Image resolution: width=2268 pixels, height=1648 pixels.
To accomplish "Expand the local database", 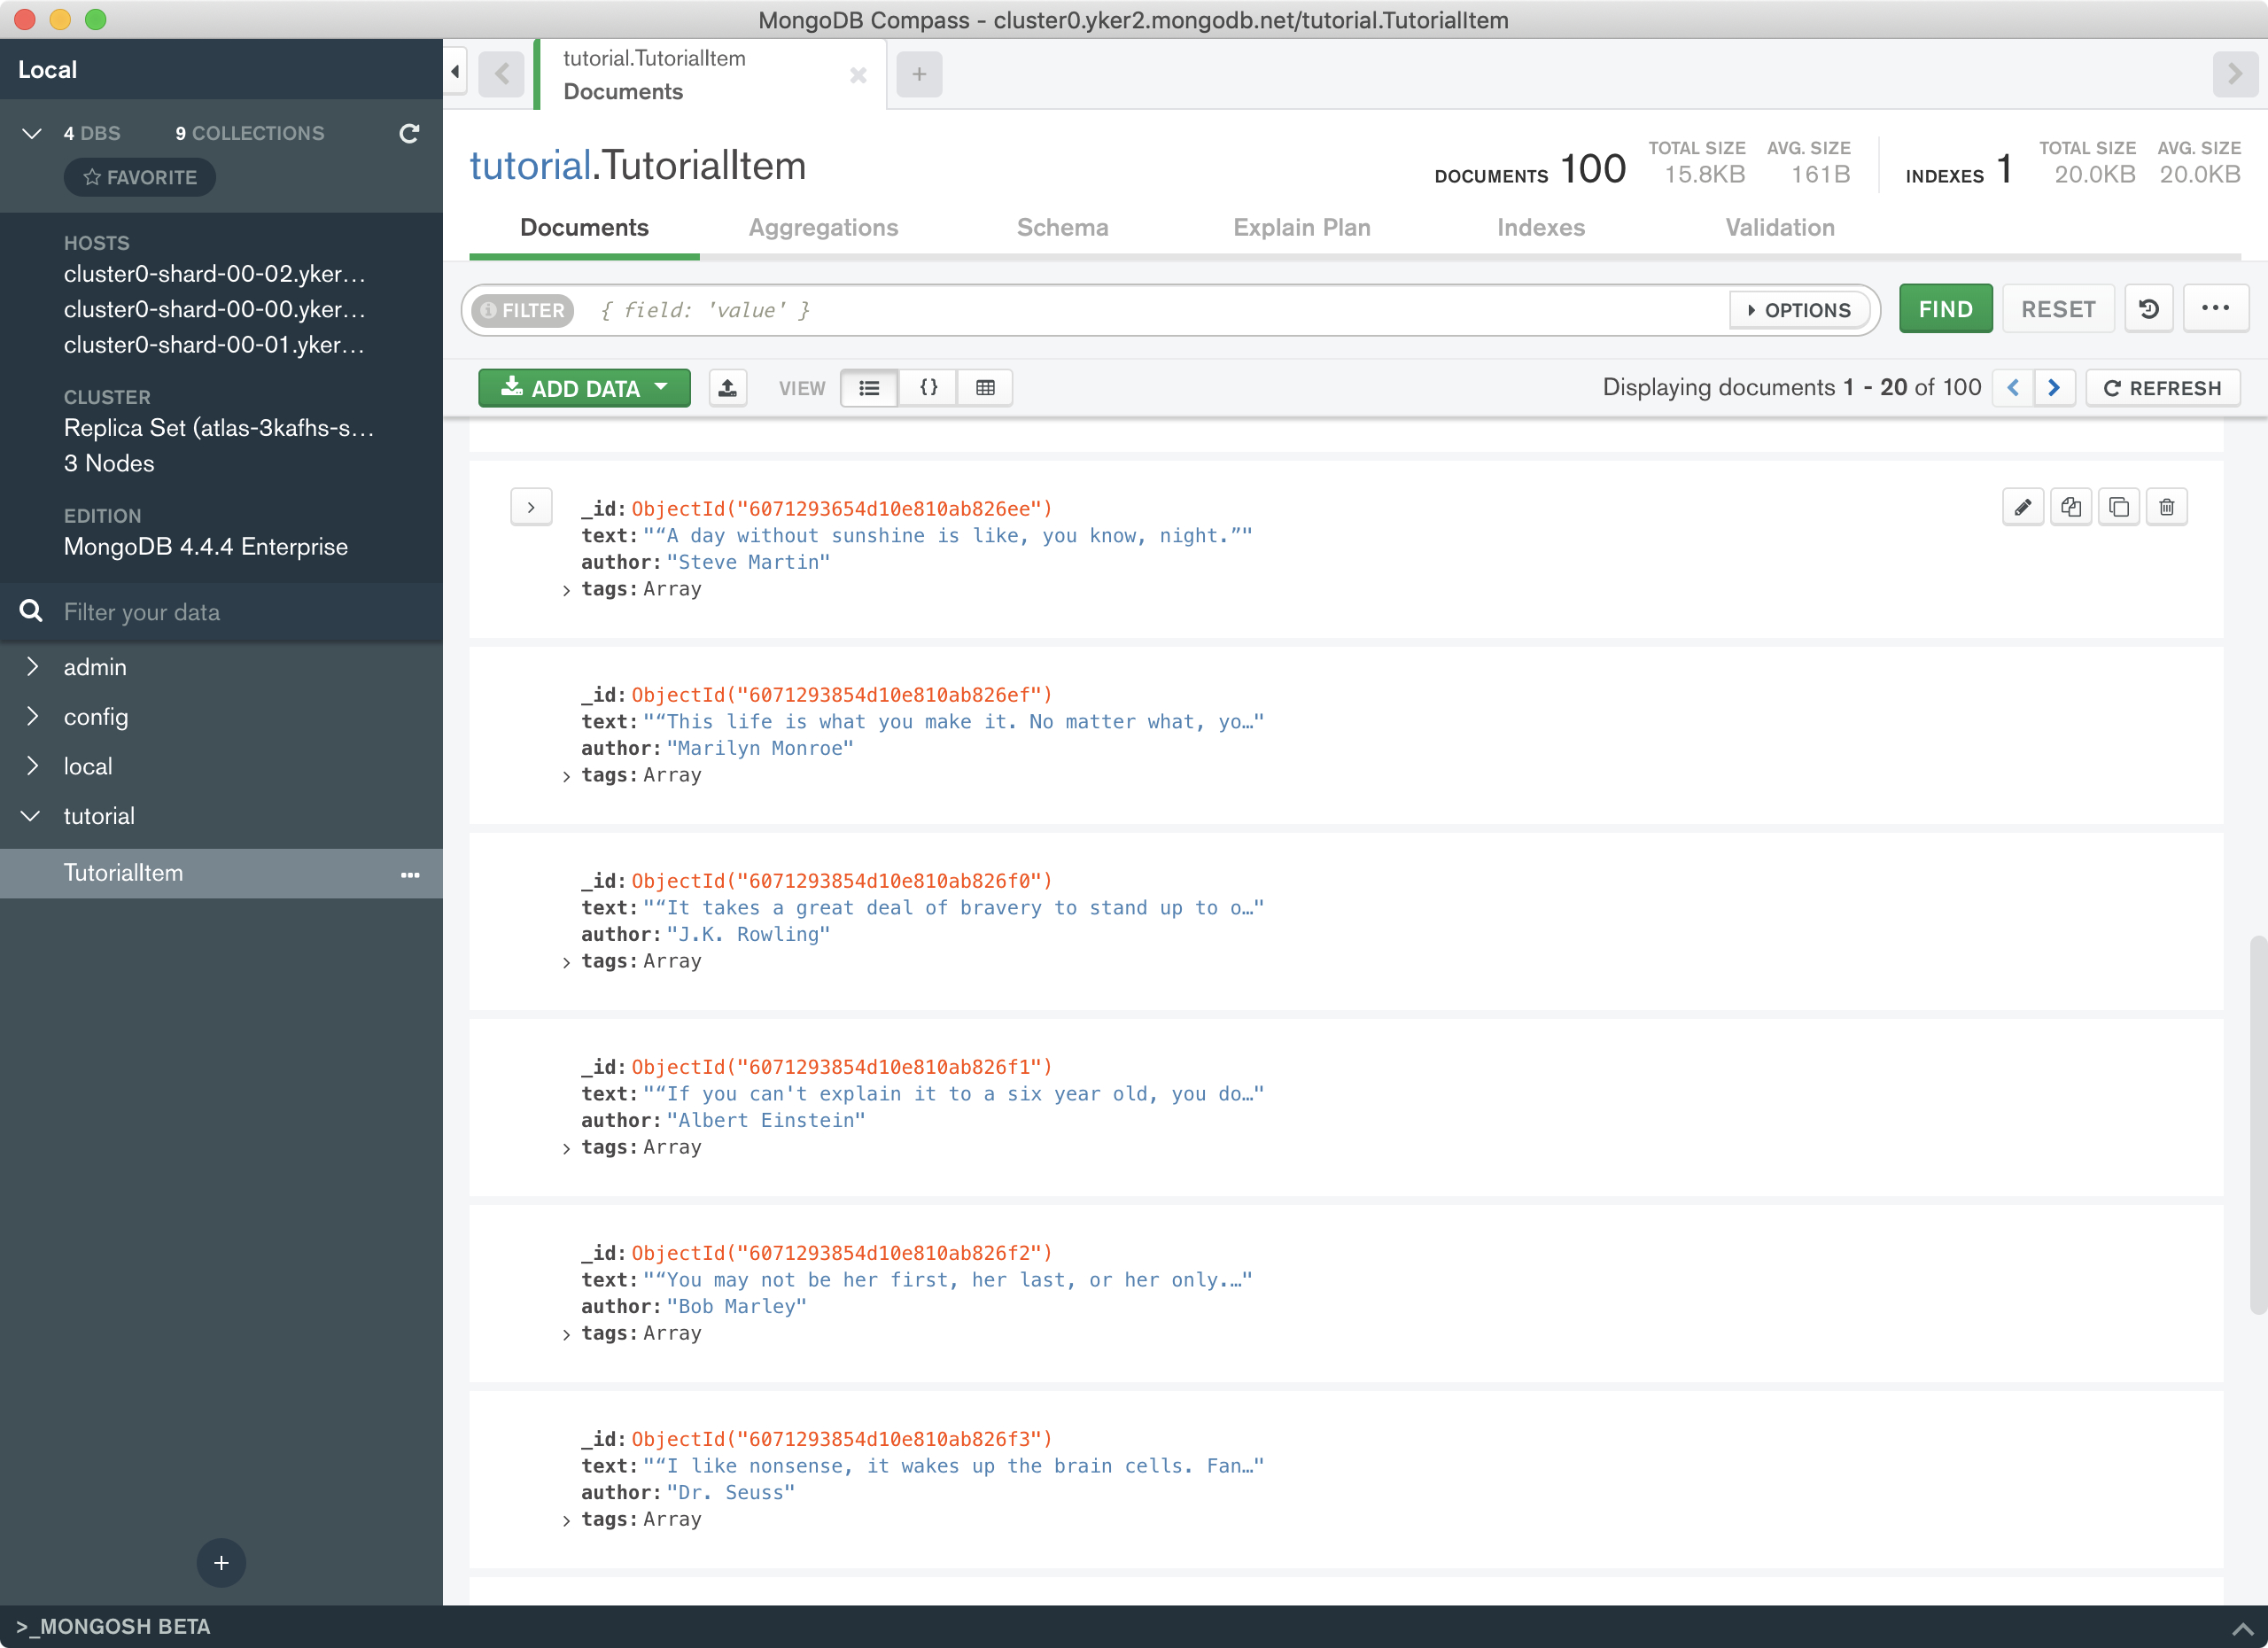I will (33, 765).
